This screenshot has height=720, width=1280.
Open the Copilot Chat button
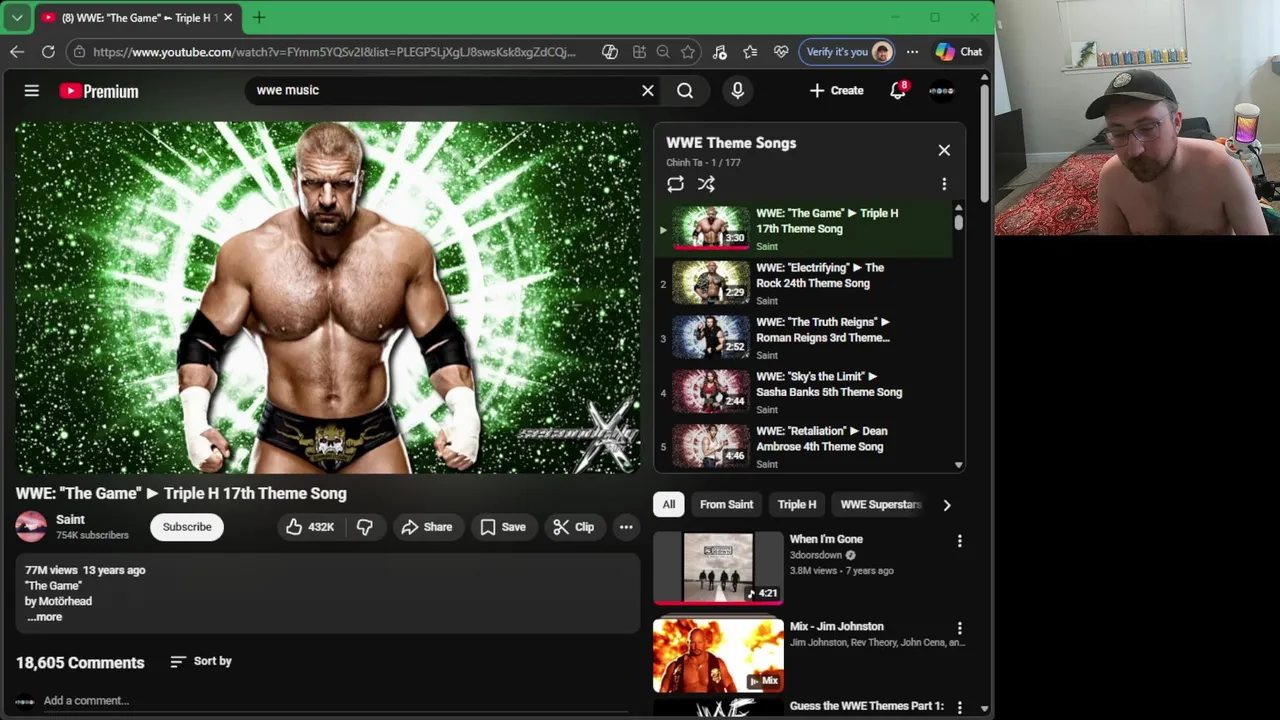pos(959,52)
